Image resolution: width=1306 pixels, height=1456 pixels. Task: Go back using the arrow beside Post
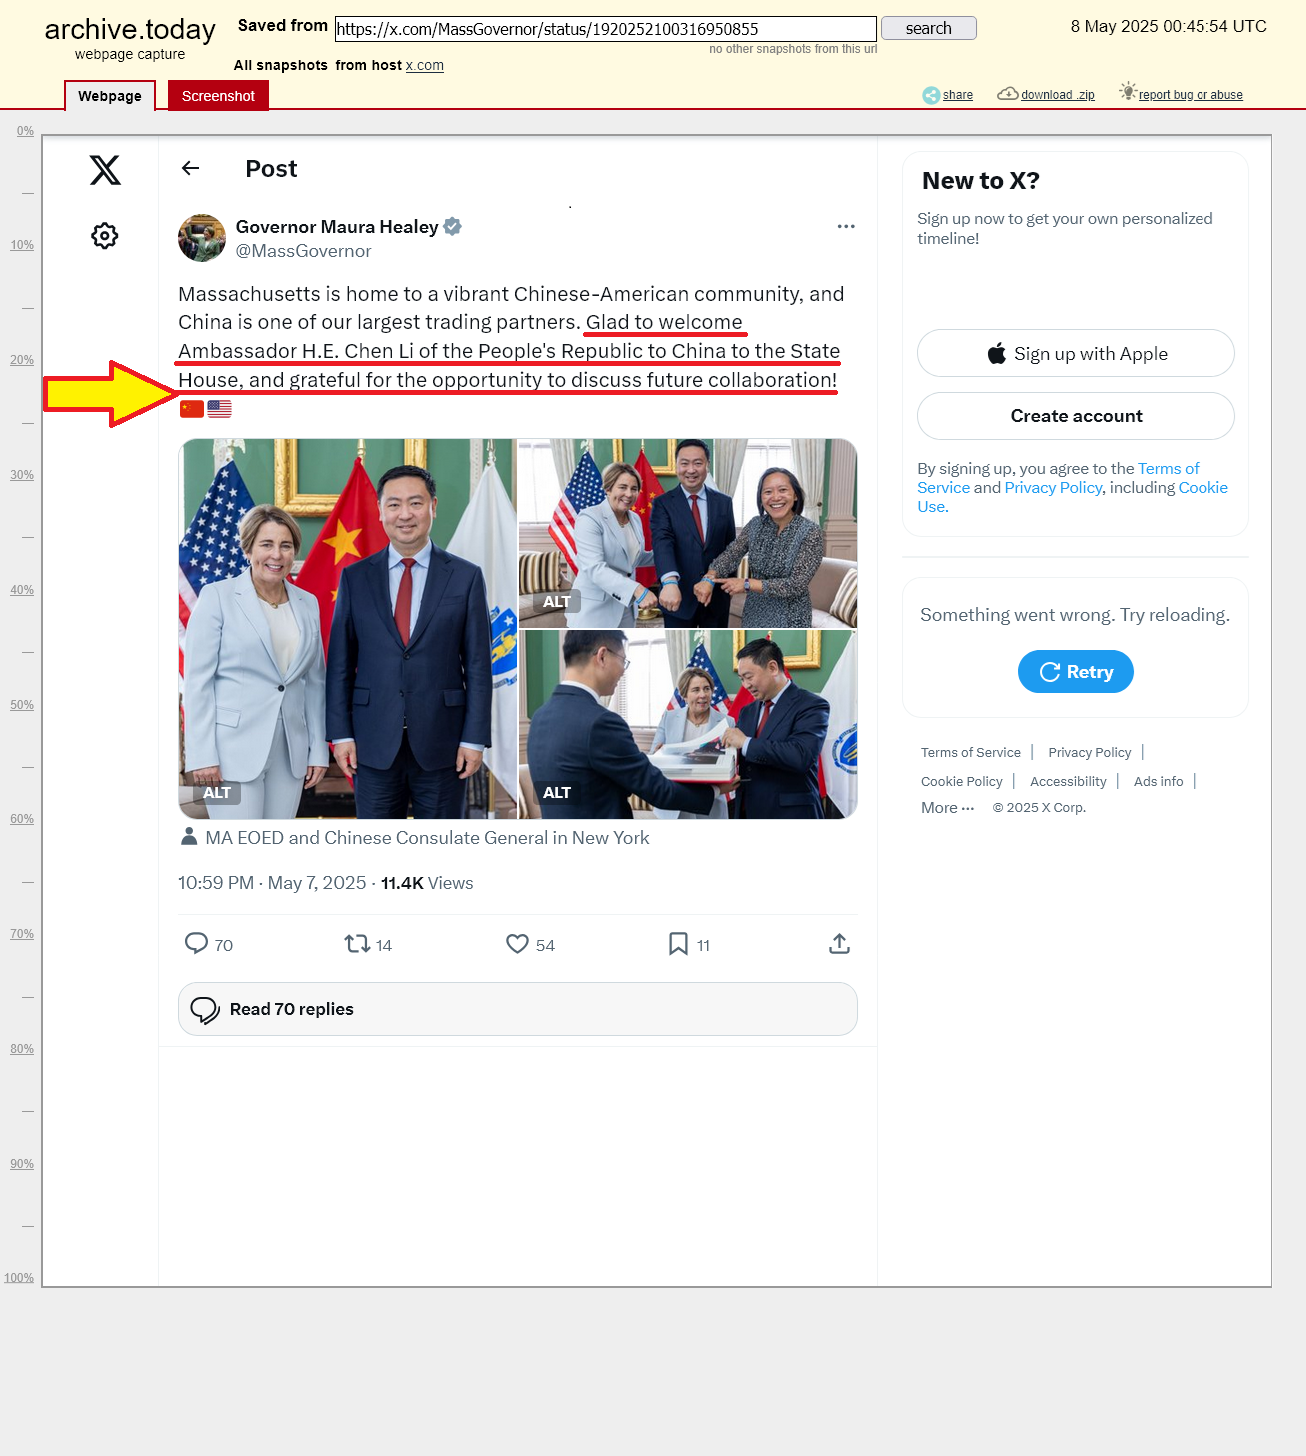pyautogui.click(x=191, y=168)
